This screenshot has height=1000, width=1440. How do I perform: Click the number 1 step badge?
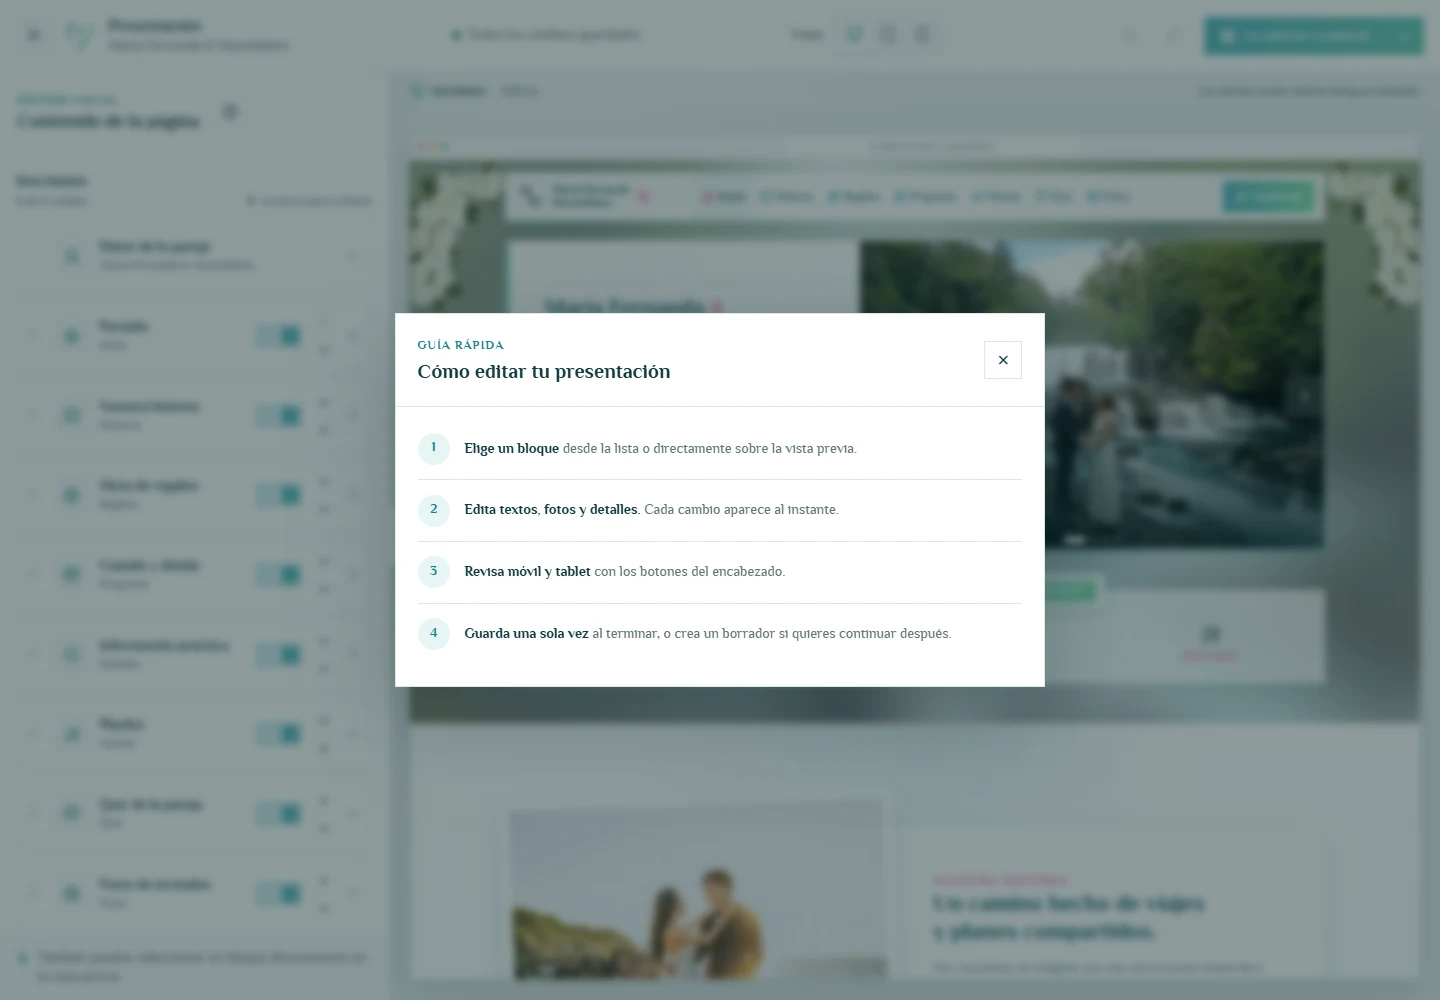point(434,448)
